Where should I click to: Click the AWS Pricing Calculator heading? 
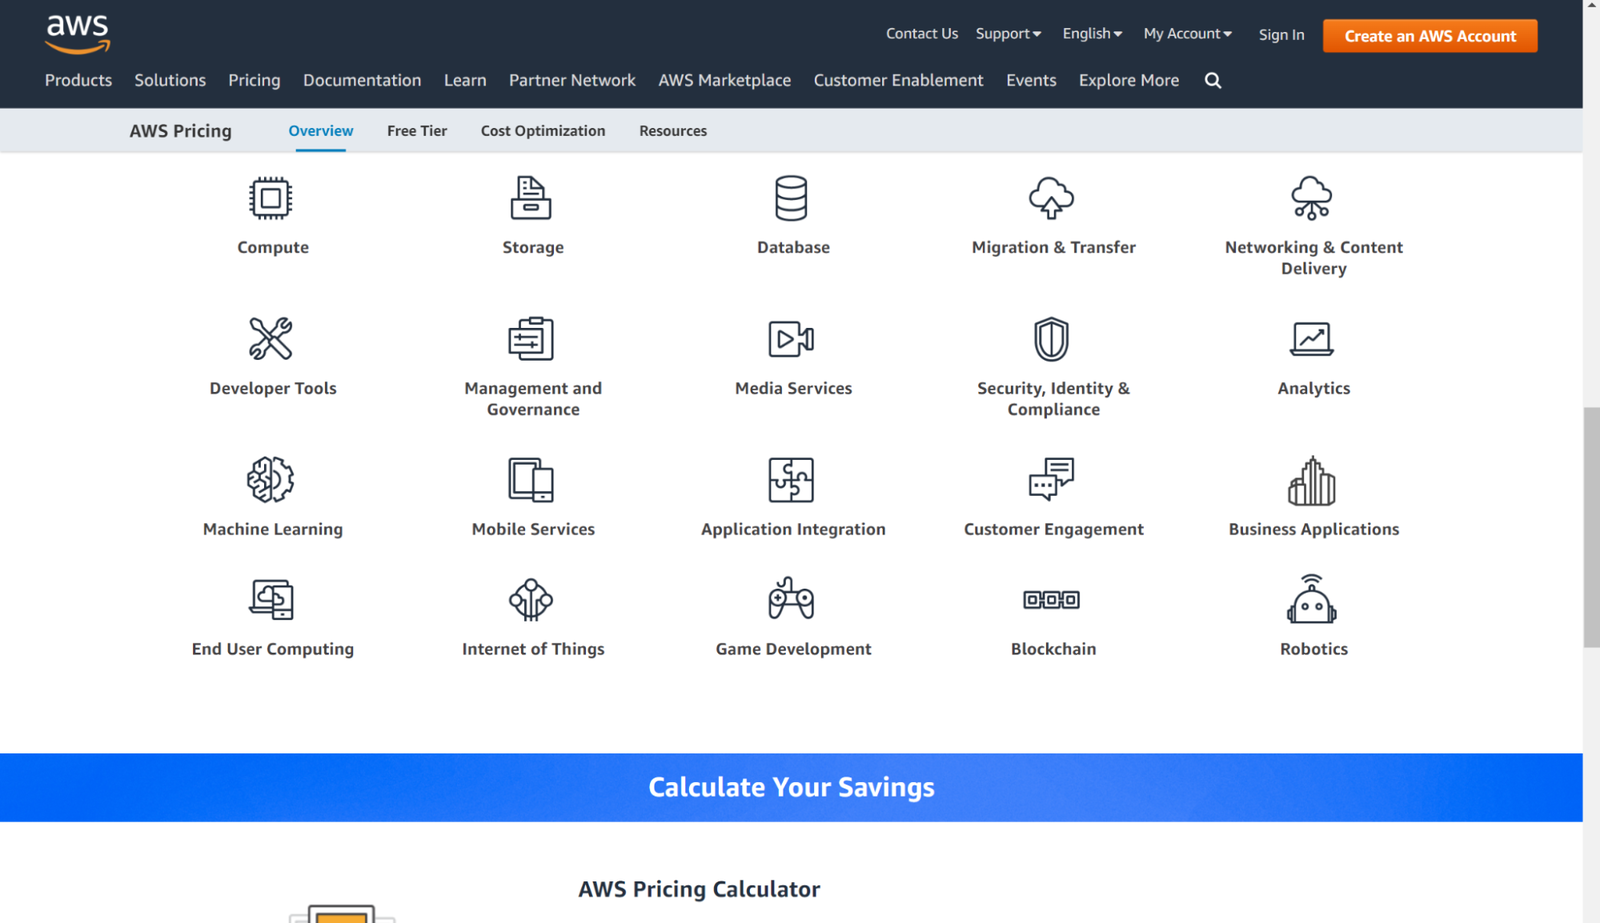pos(699,889)
